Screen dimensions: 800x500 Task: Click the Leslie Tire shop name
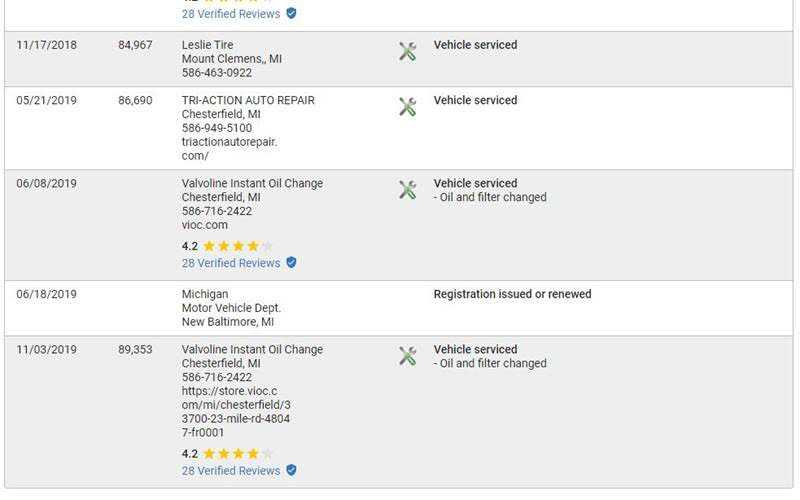click(x=210, y=45)
